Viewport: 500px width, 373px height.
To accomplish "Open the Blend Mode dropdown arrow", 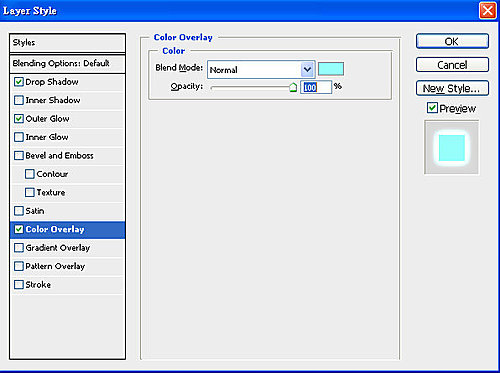I will coord(307,70).
